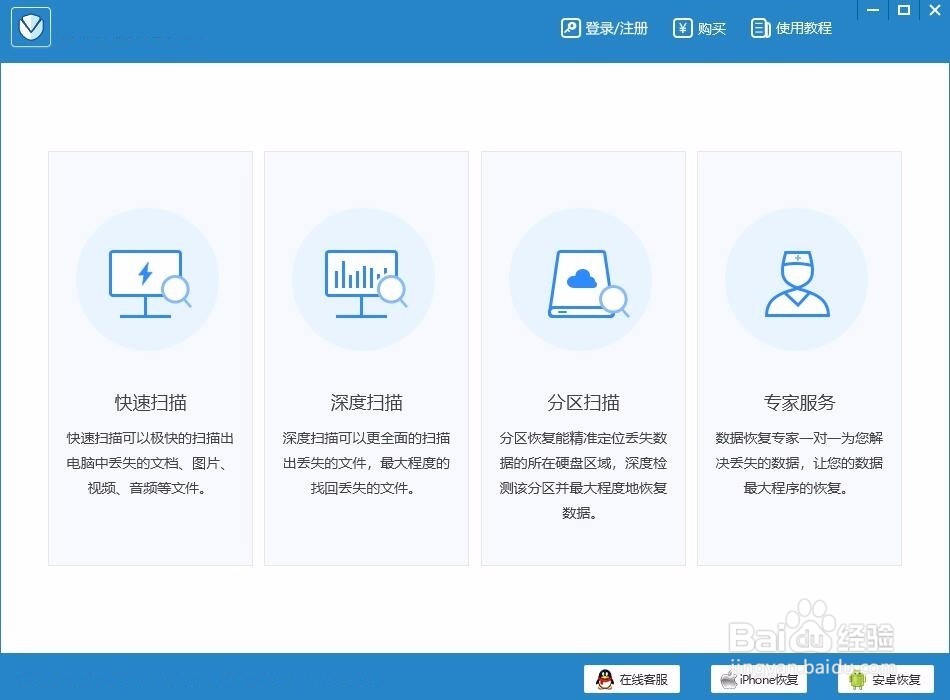Click the key icon beside 登录/注册
This screenshot has height=700, width=950.
pyautogui.click(x=570, y=28)
